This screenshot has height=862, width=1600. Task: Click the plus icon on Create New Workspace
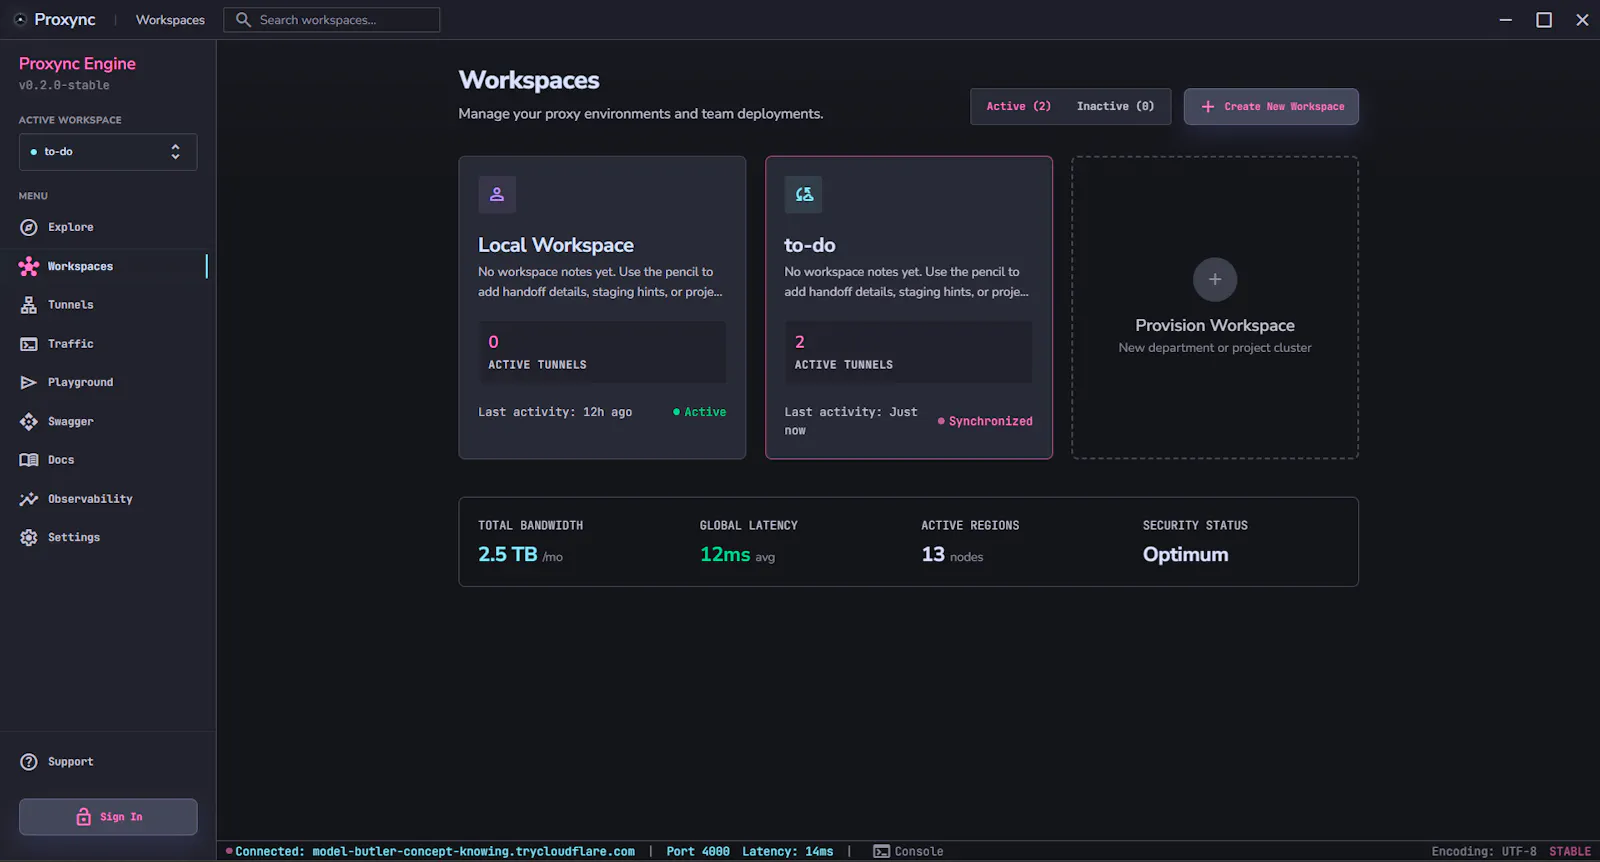click(x=1208, y=106)
